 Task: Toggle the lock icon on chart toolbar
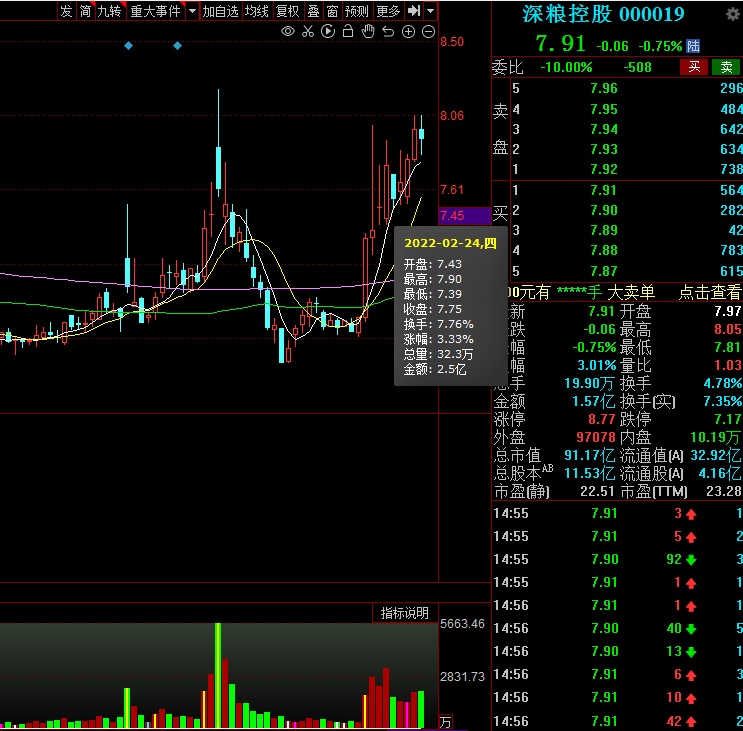(x=348, y=32)
